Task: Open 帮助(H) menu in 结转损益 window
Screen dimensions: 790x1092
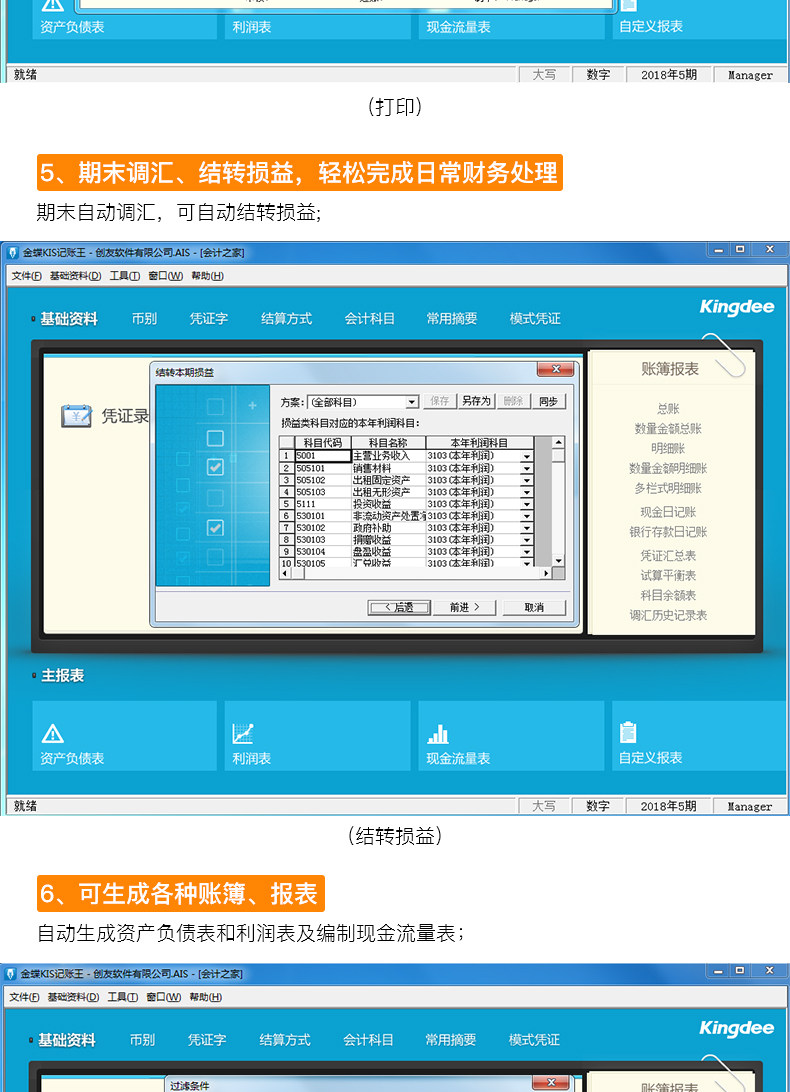Action: pyautogui.click(x=208, y=276)
